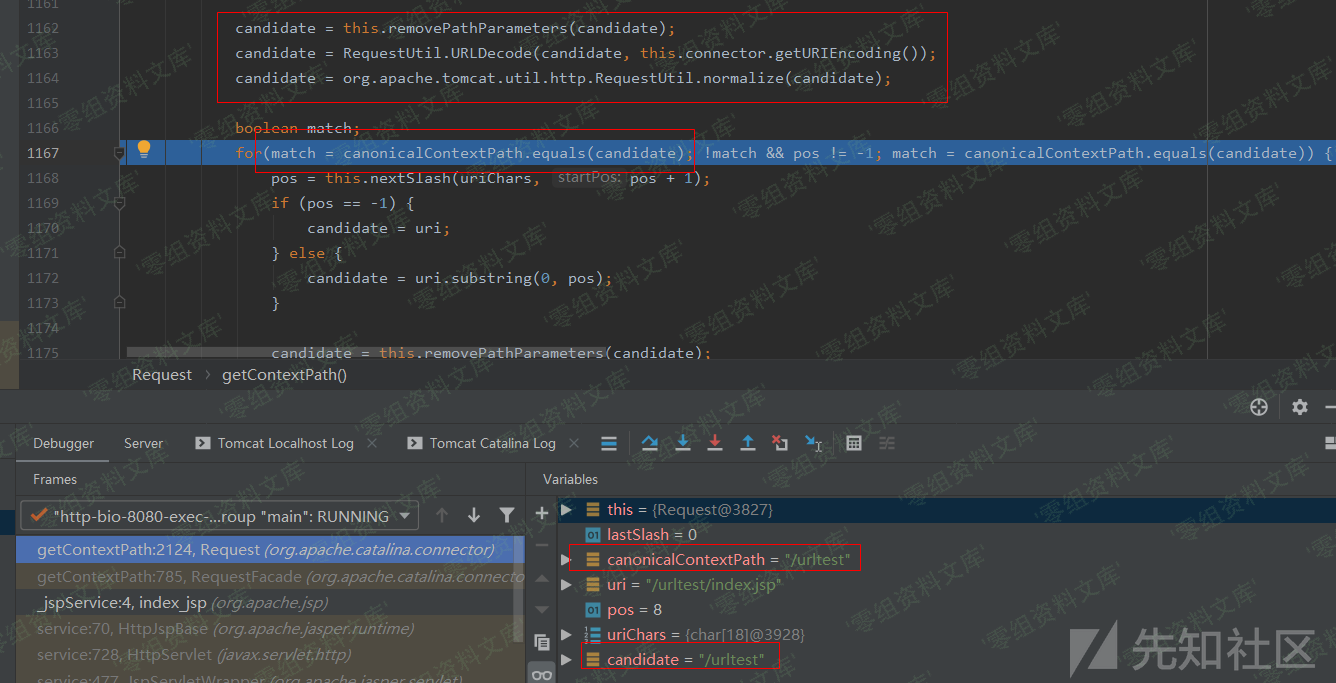1336x683 pixels.
Task: Click the Step Out icon
Action: (x=747, y=443)
